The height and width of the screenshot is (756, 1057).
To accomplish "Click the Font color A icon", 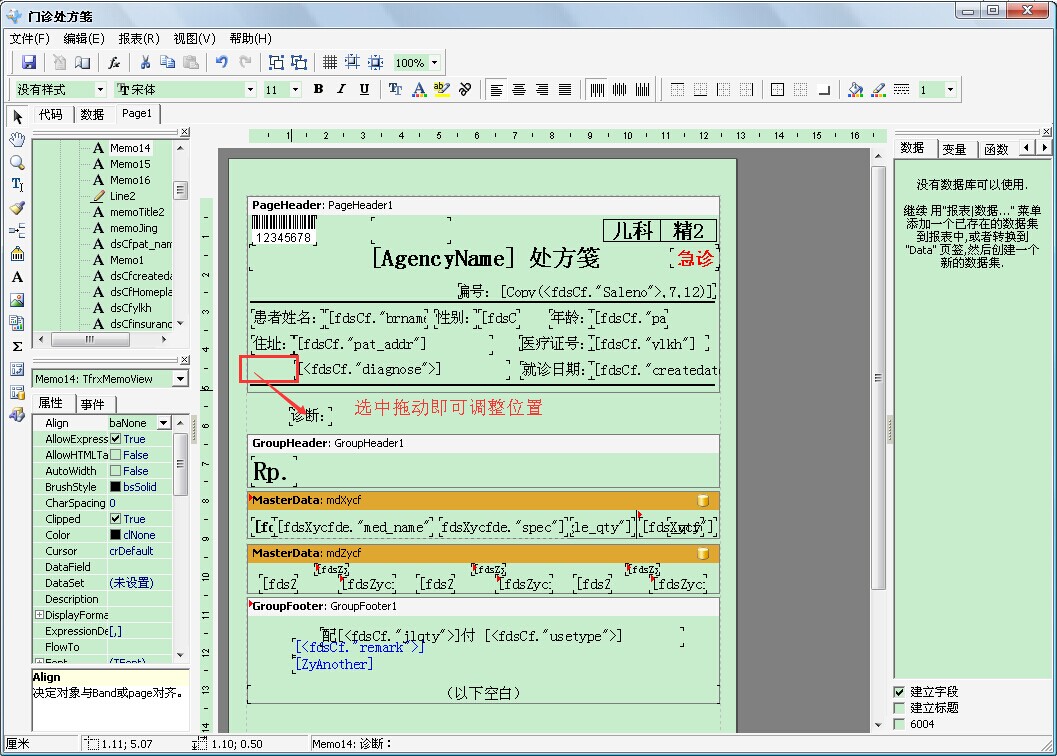I will coord(419,89).
